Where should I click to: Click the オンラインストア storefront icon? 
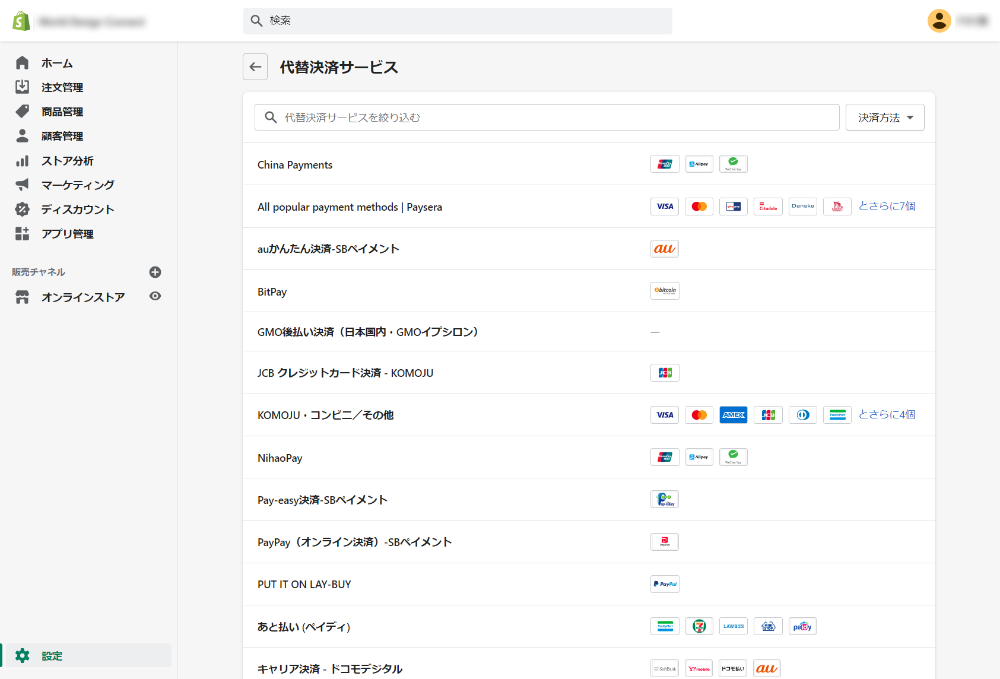(x=22, y=297)
